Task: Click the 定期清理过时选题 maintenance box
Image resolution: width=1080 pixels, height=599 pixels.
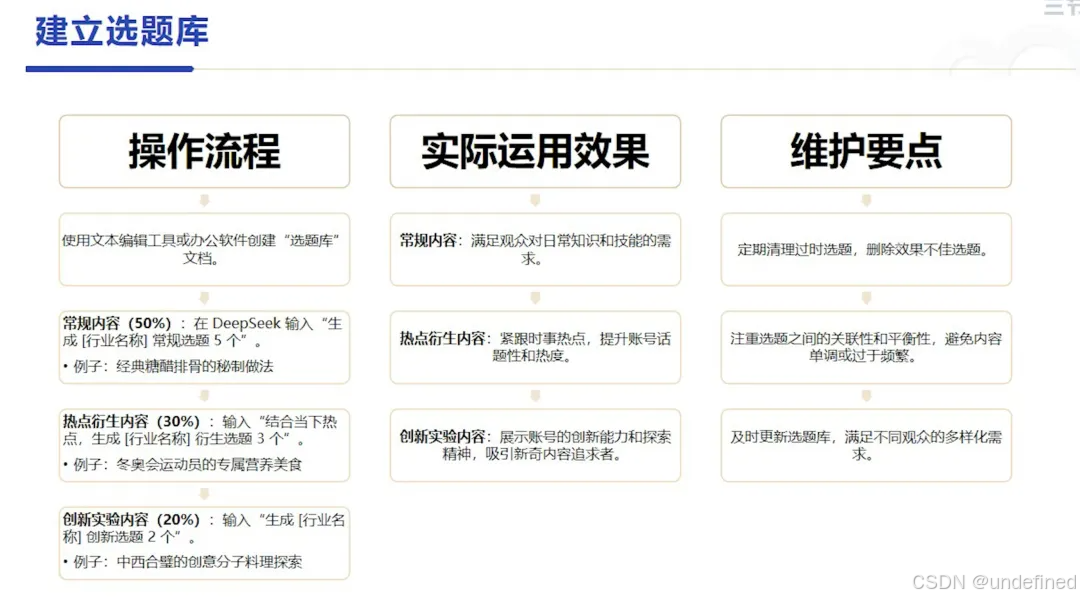Action: point(866,248)
